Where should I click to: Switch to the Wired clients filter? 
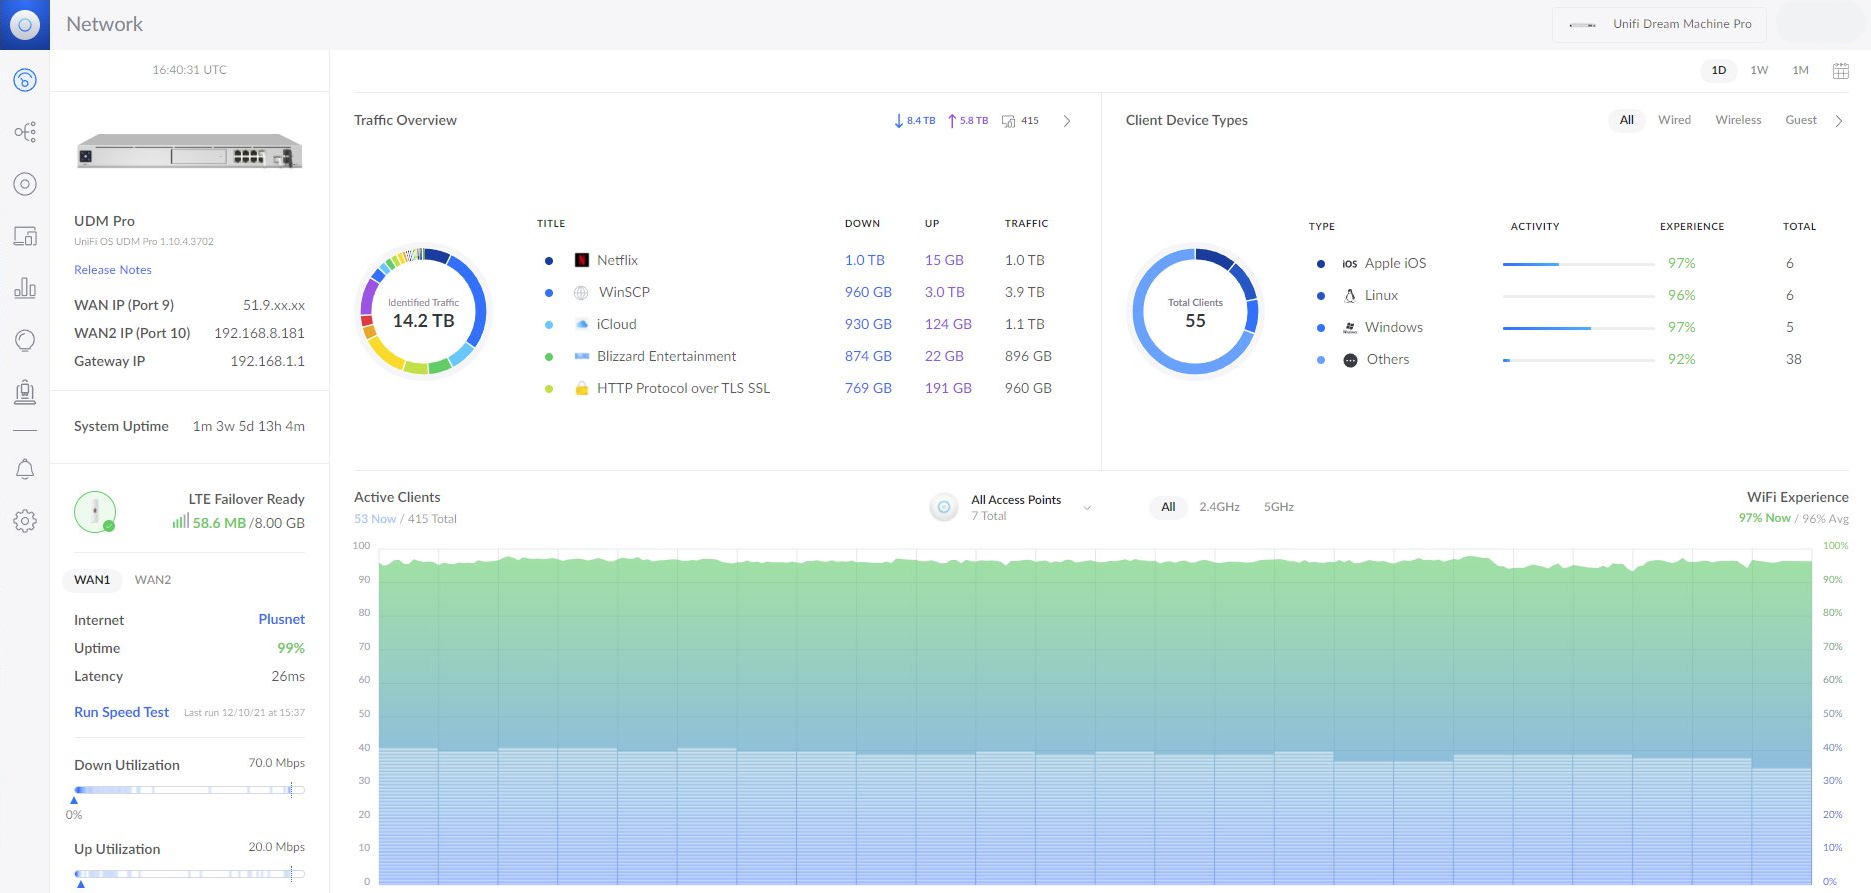[x=1674, y=120]
